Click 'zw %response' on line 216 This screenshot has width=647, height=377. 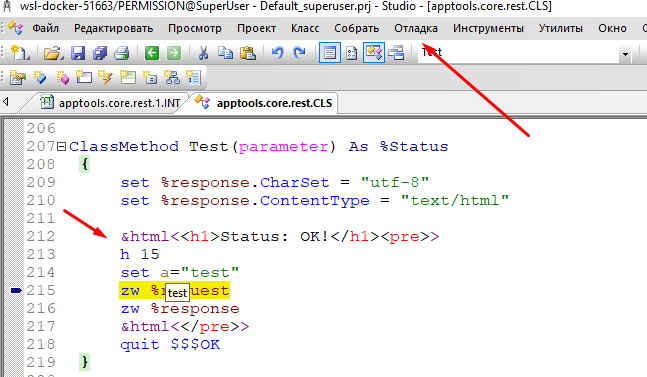[x=180, y=309]
